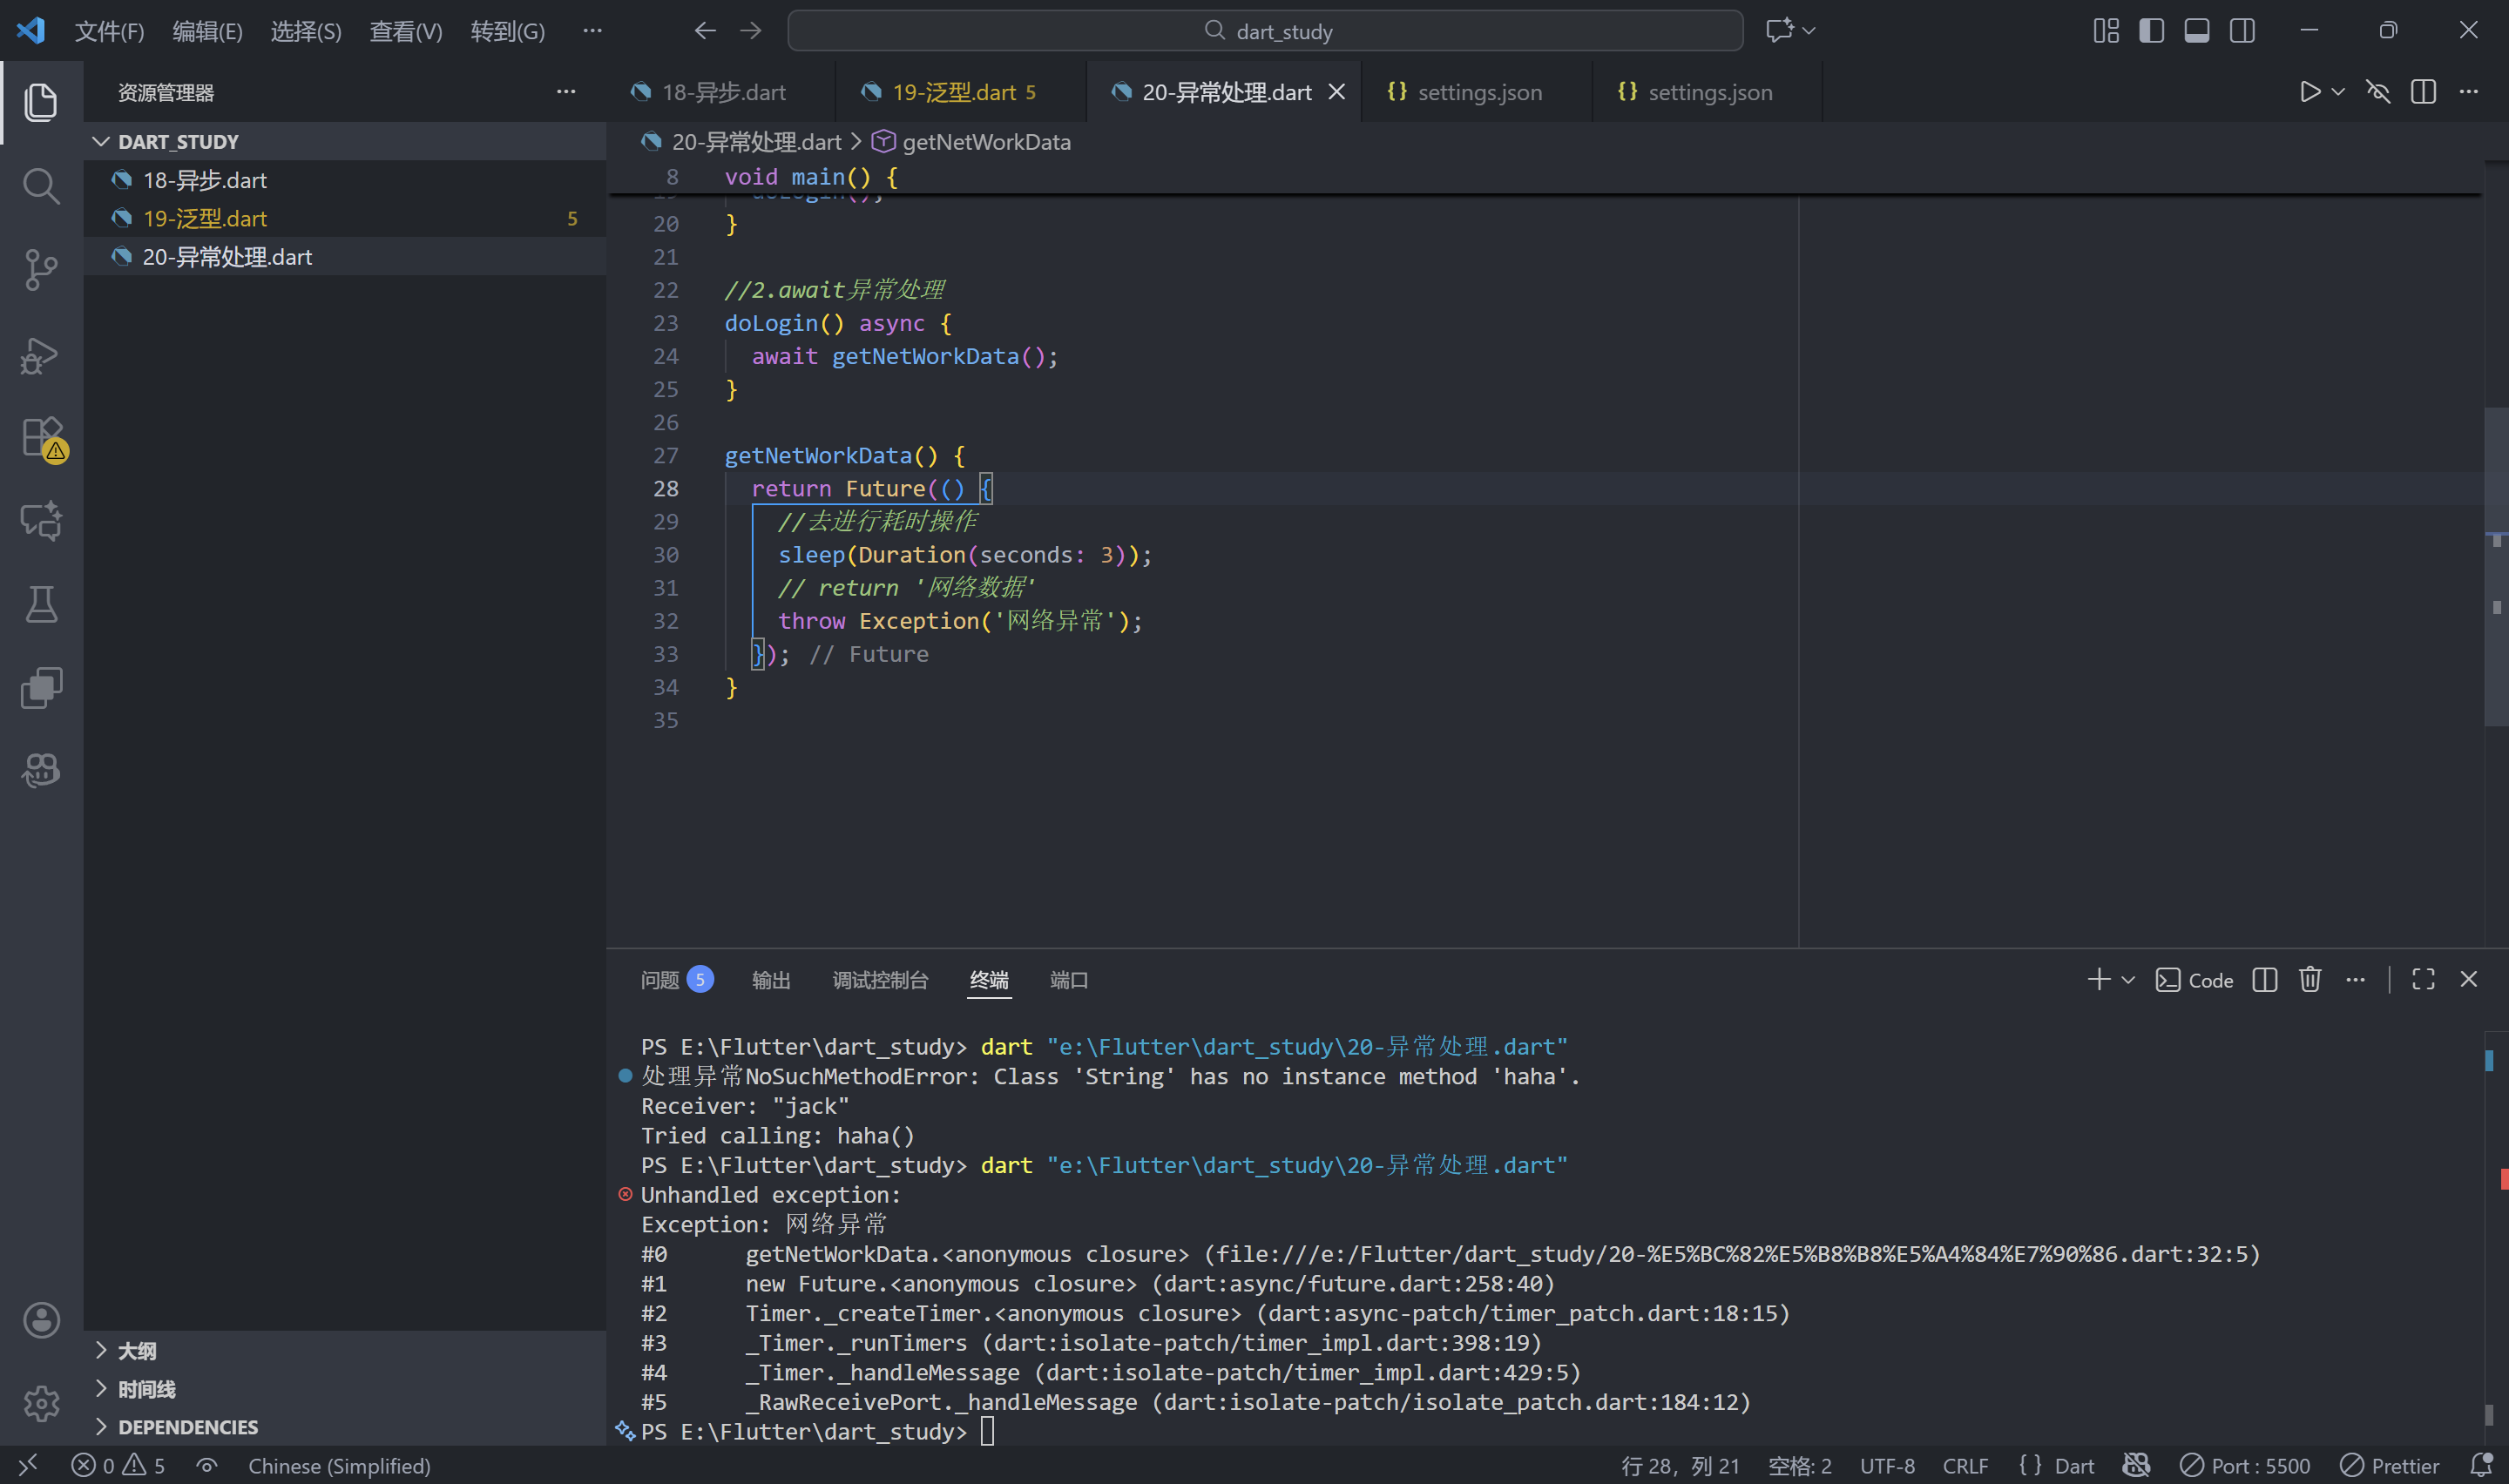Open the 编辑(E) menu
Screen dimensions: 2509x1484
[207, 31]
